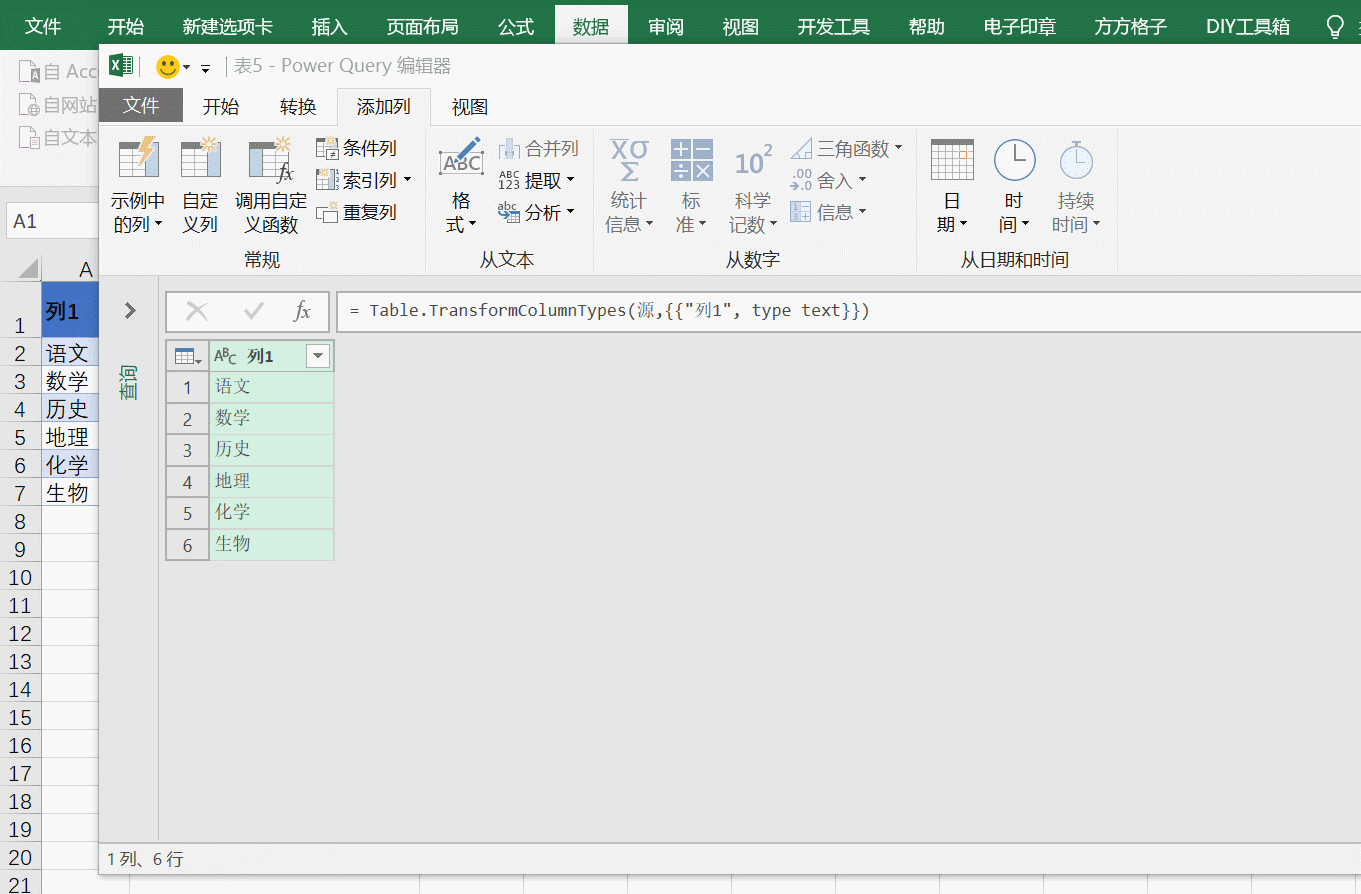Switch to Home (开始) tab in editor
1361x894 pixels.
[x=221, y=106]
